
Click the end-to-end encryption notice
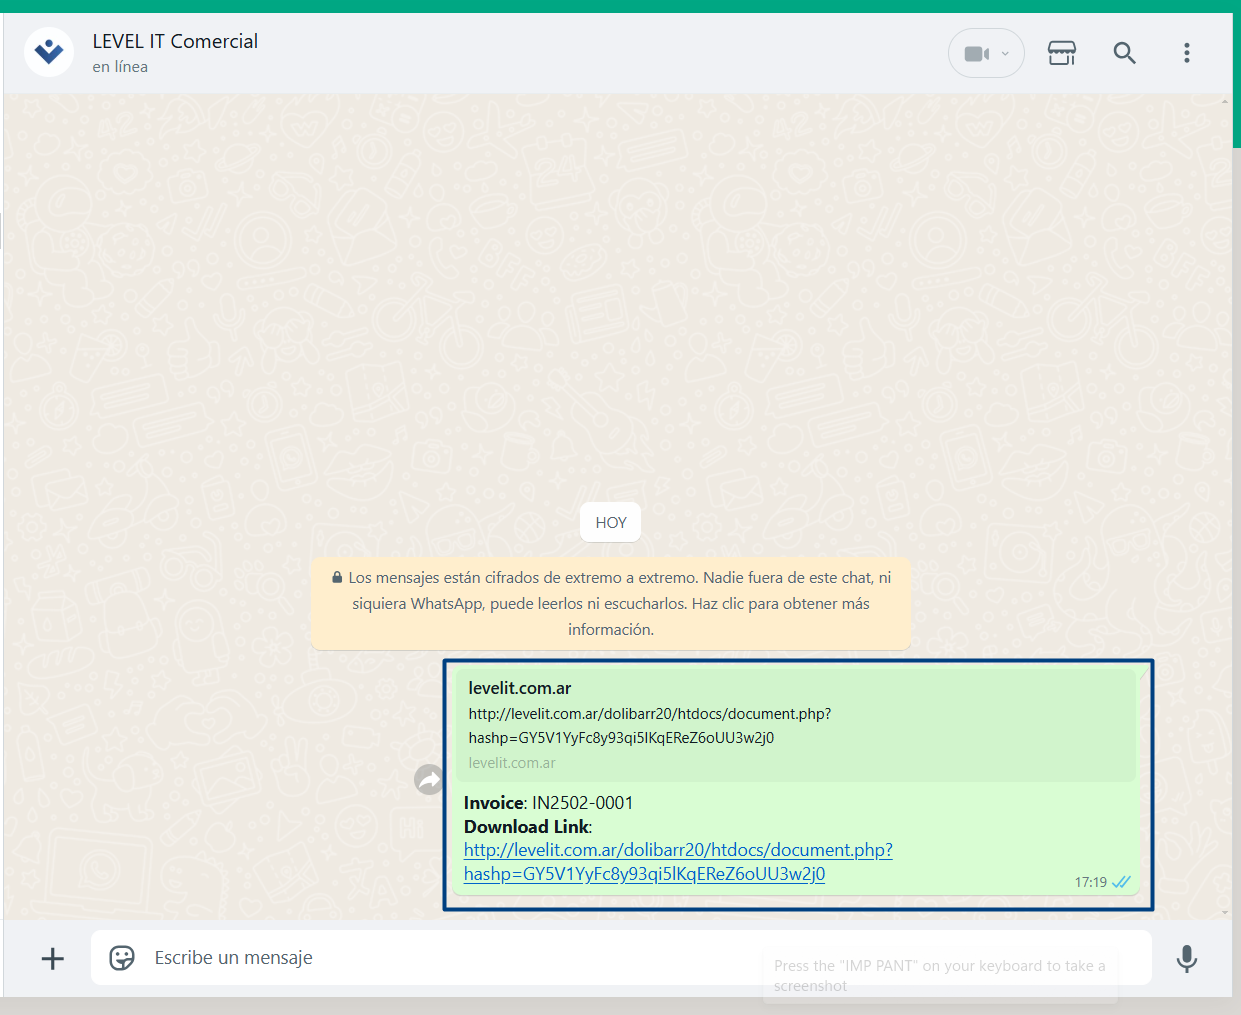pos(610,604)
